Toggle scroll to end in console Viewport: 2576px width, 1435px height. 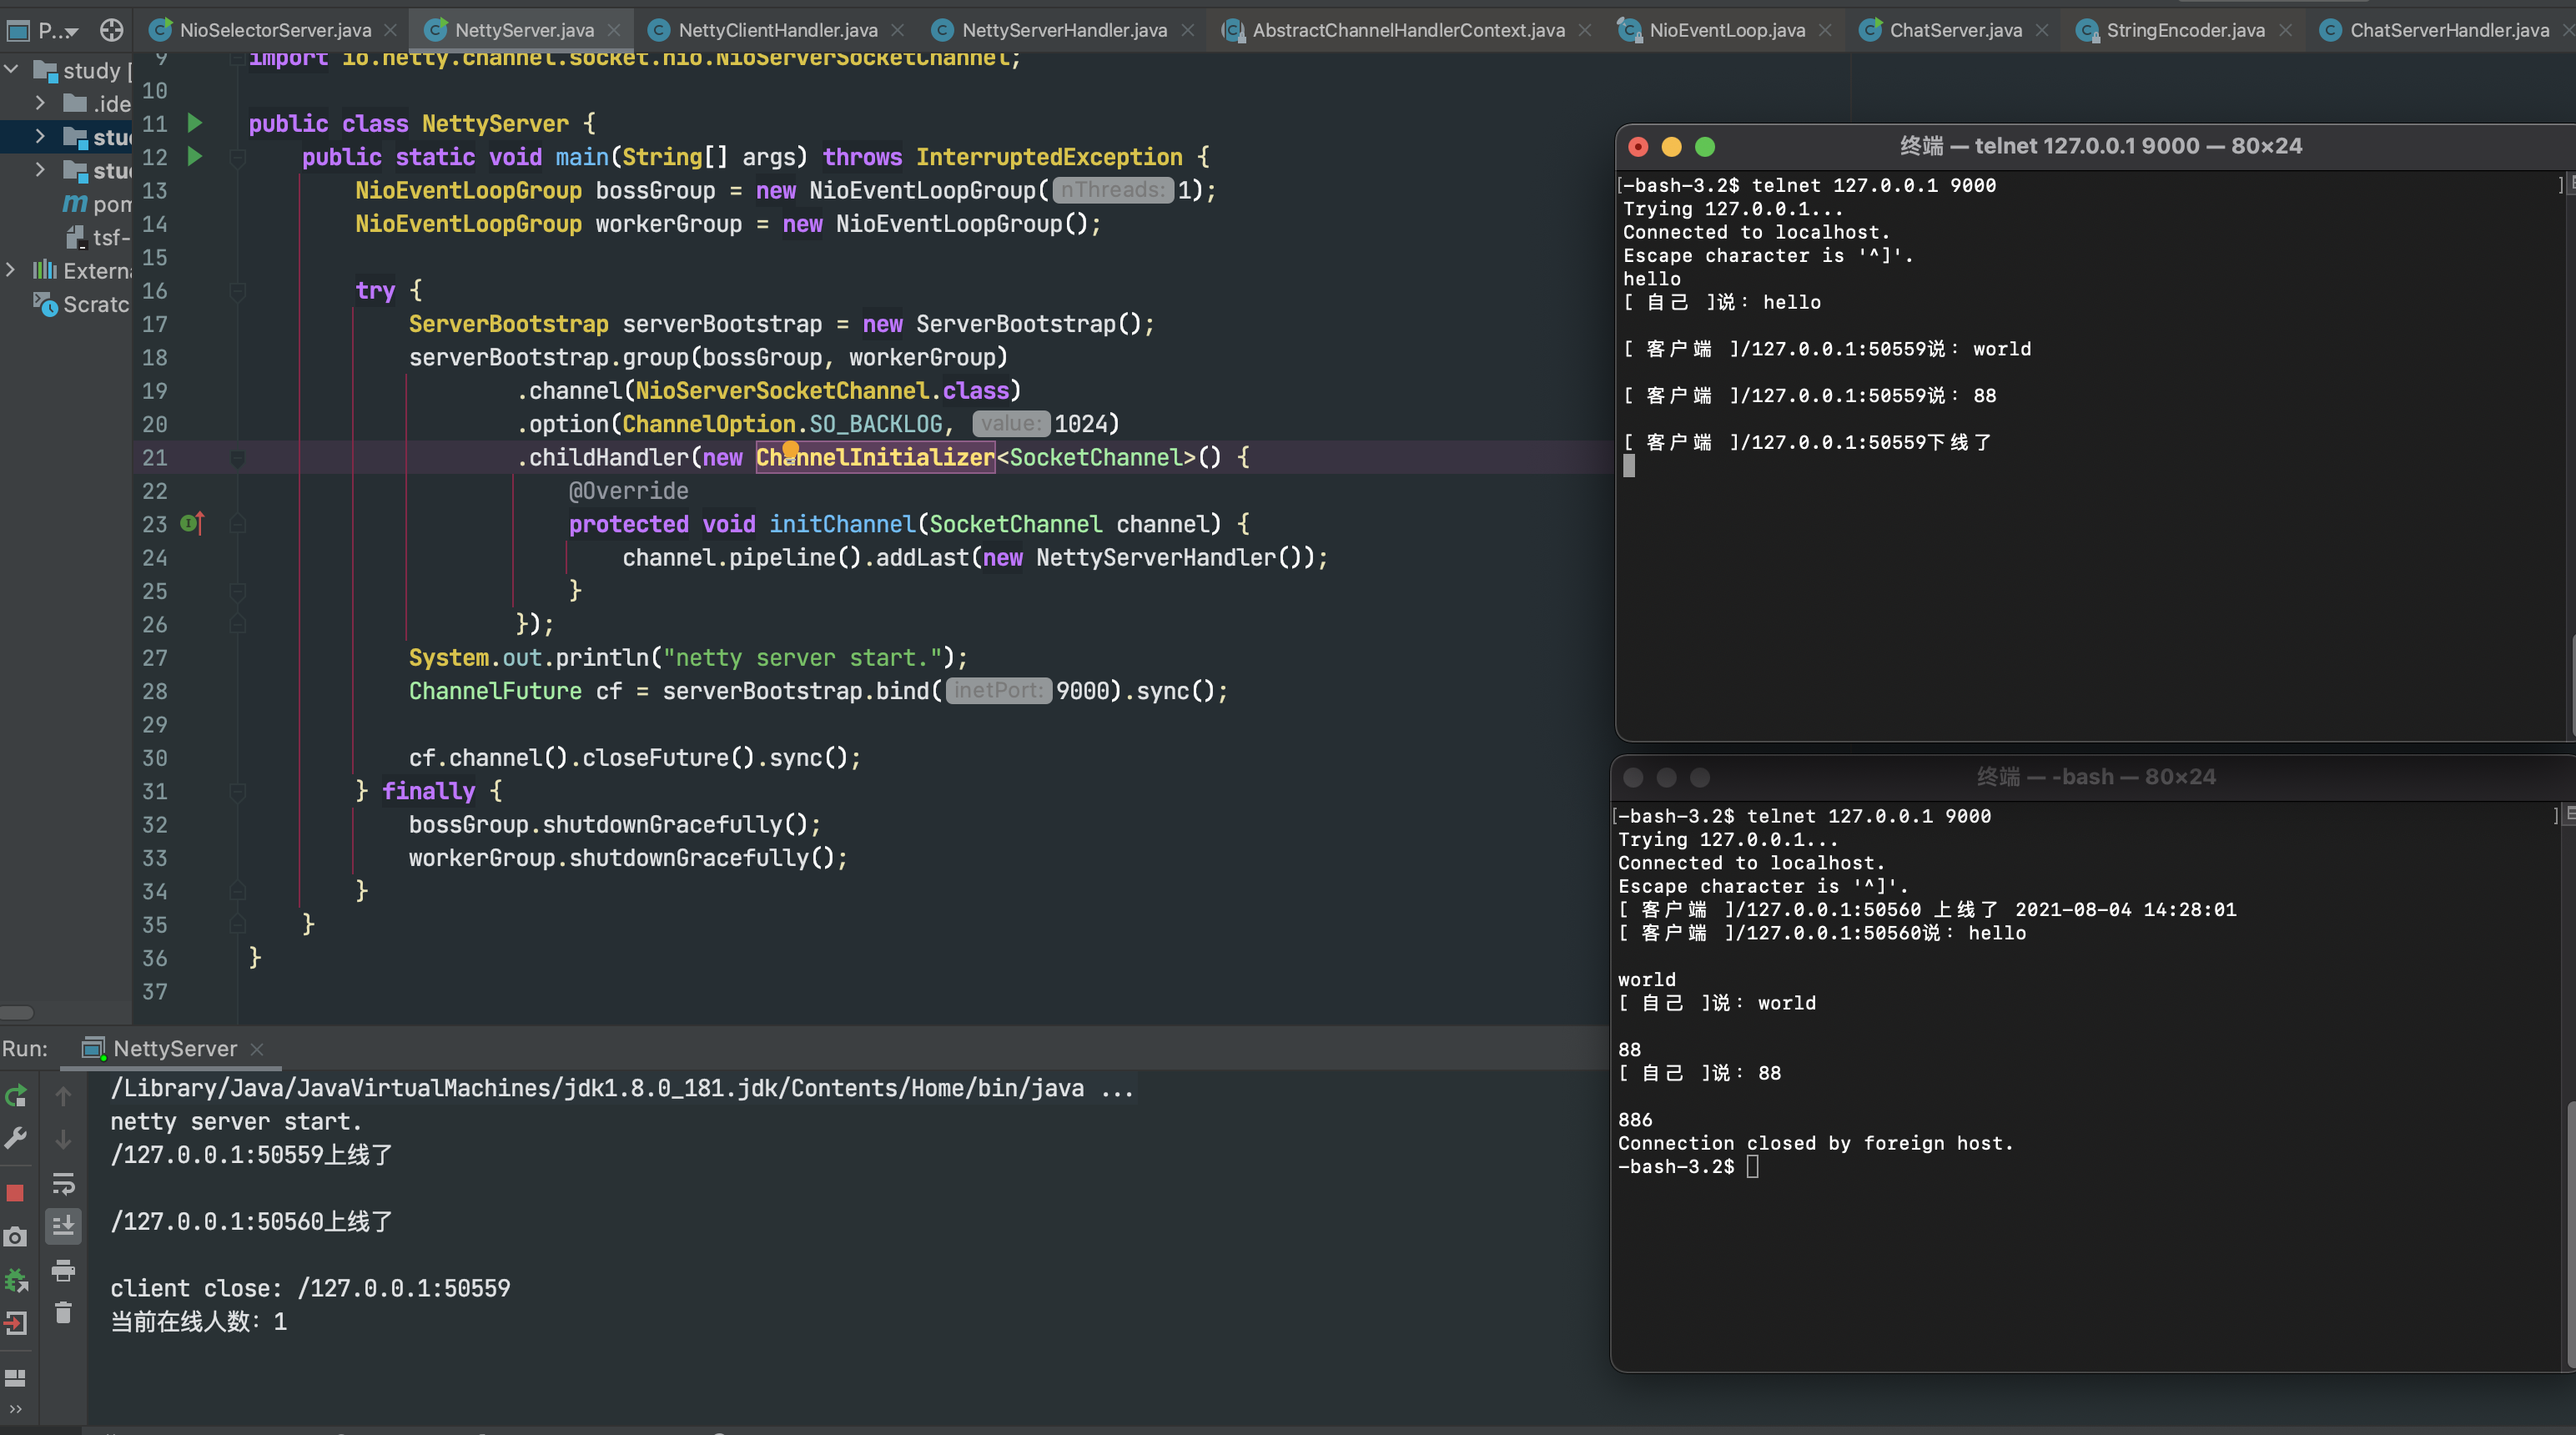[63, 1225]
